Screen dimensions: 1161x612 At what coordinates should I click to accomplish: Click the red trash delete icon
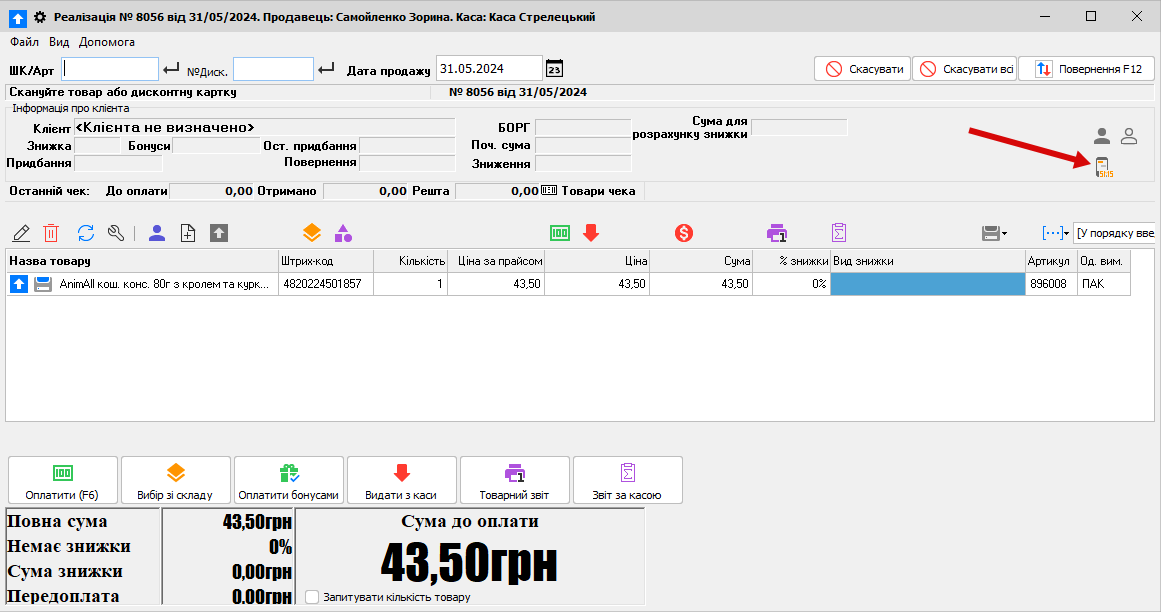tap(51, 233)
